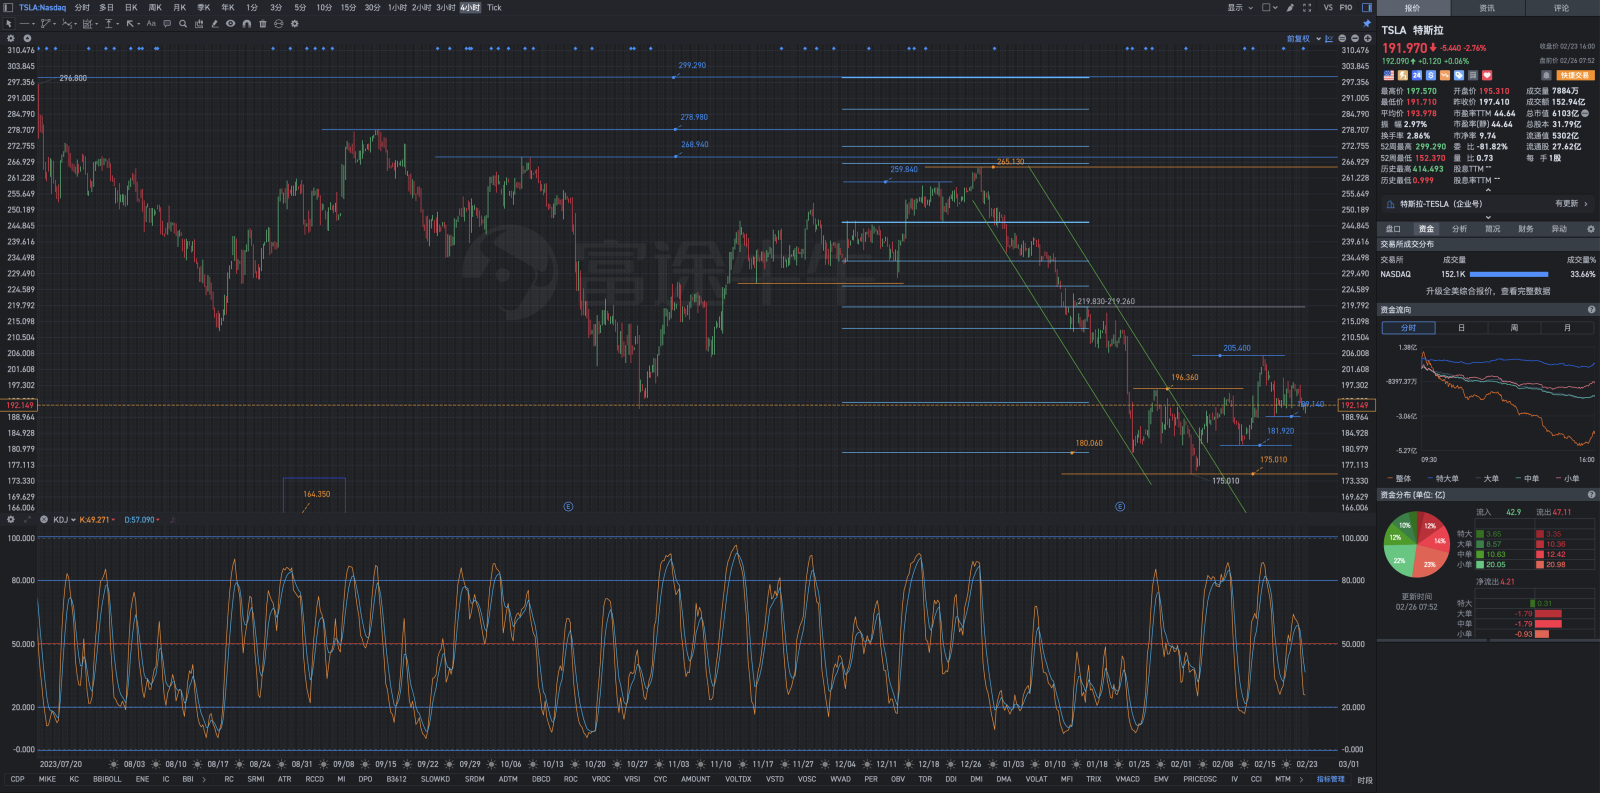Viewport: 1600px width, 793px height.
Task: Show more indicators after MTM chevron
Action: click(x=1301, y=779)
